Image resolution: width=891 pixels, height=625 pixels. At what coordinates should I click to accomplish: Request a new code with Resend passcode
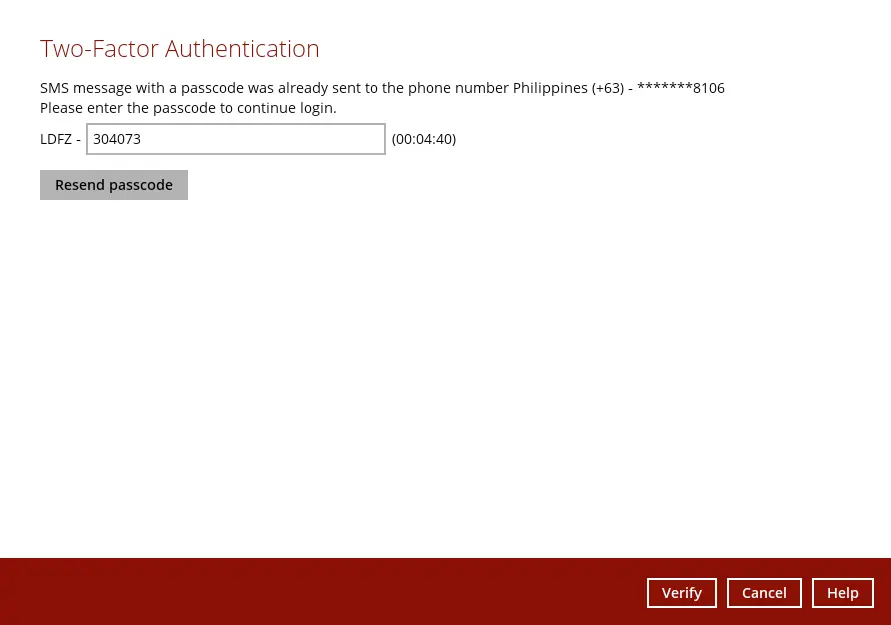click(x=114, y=185)
